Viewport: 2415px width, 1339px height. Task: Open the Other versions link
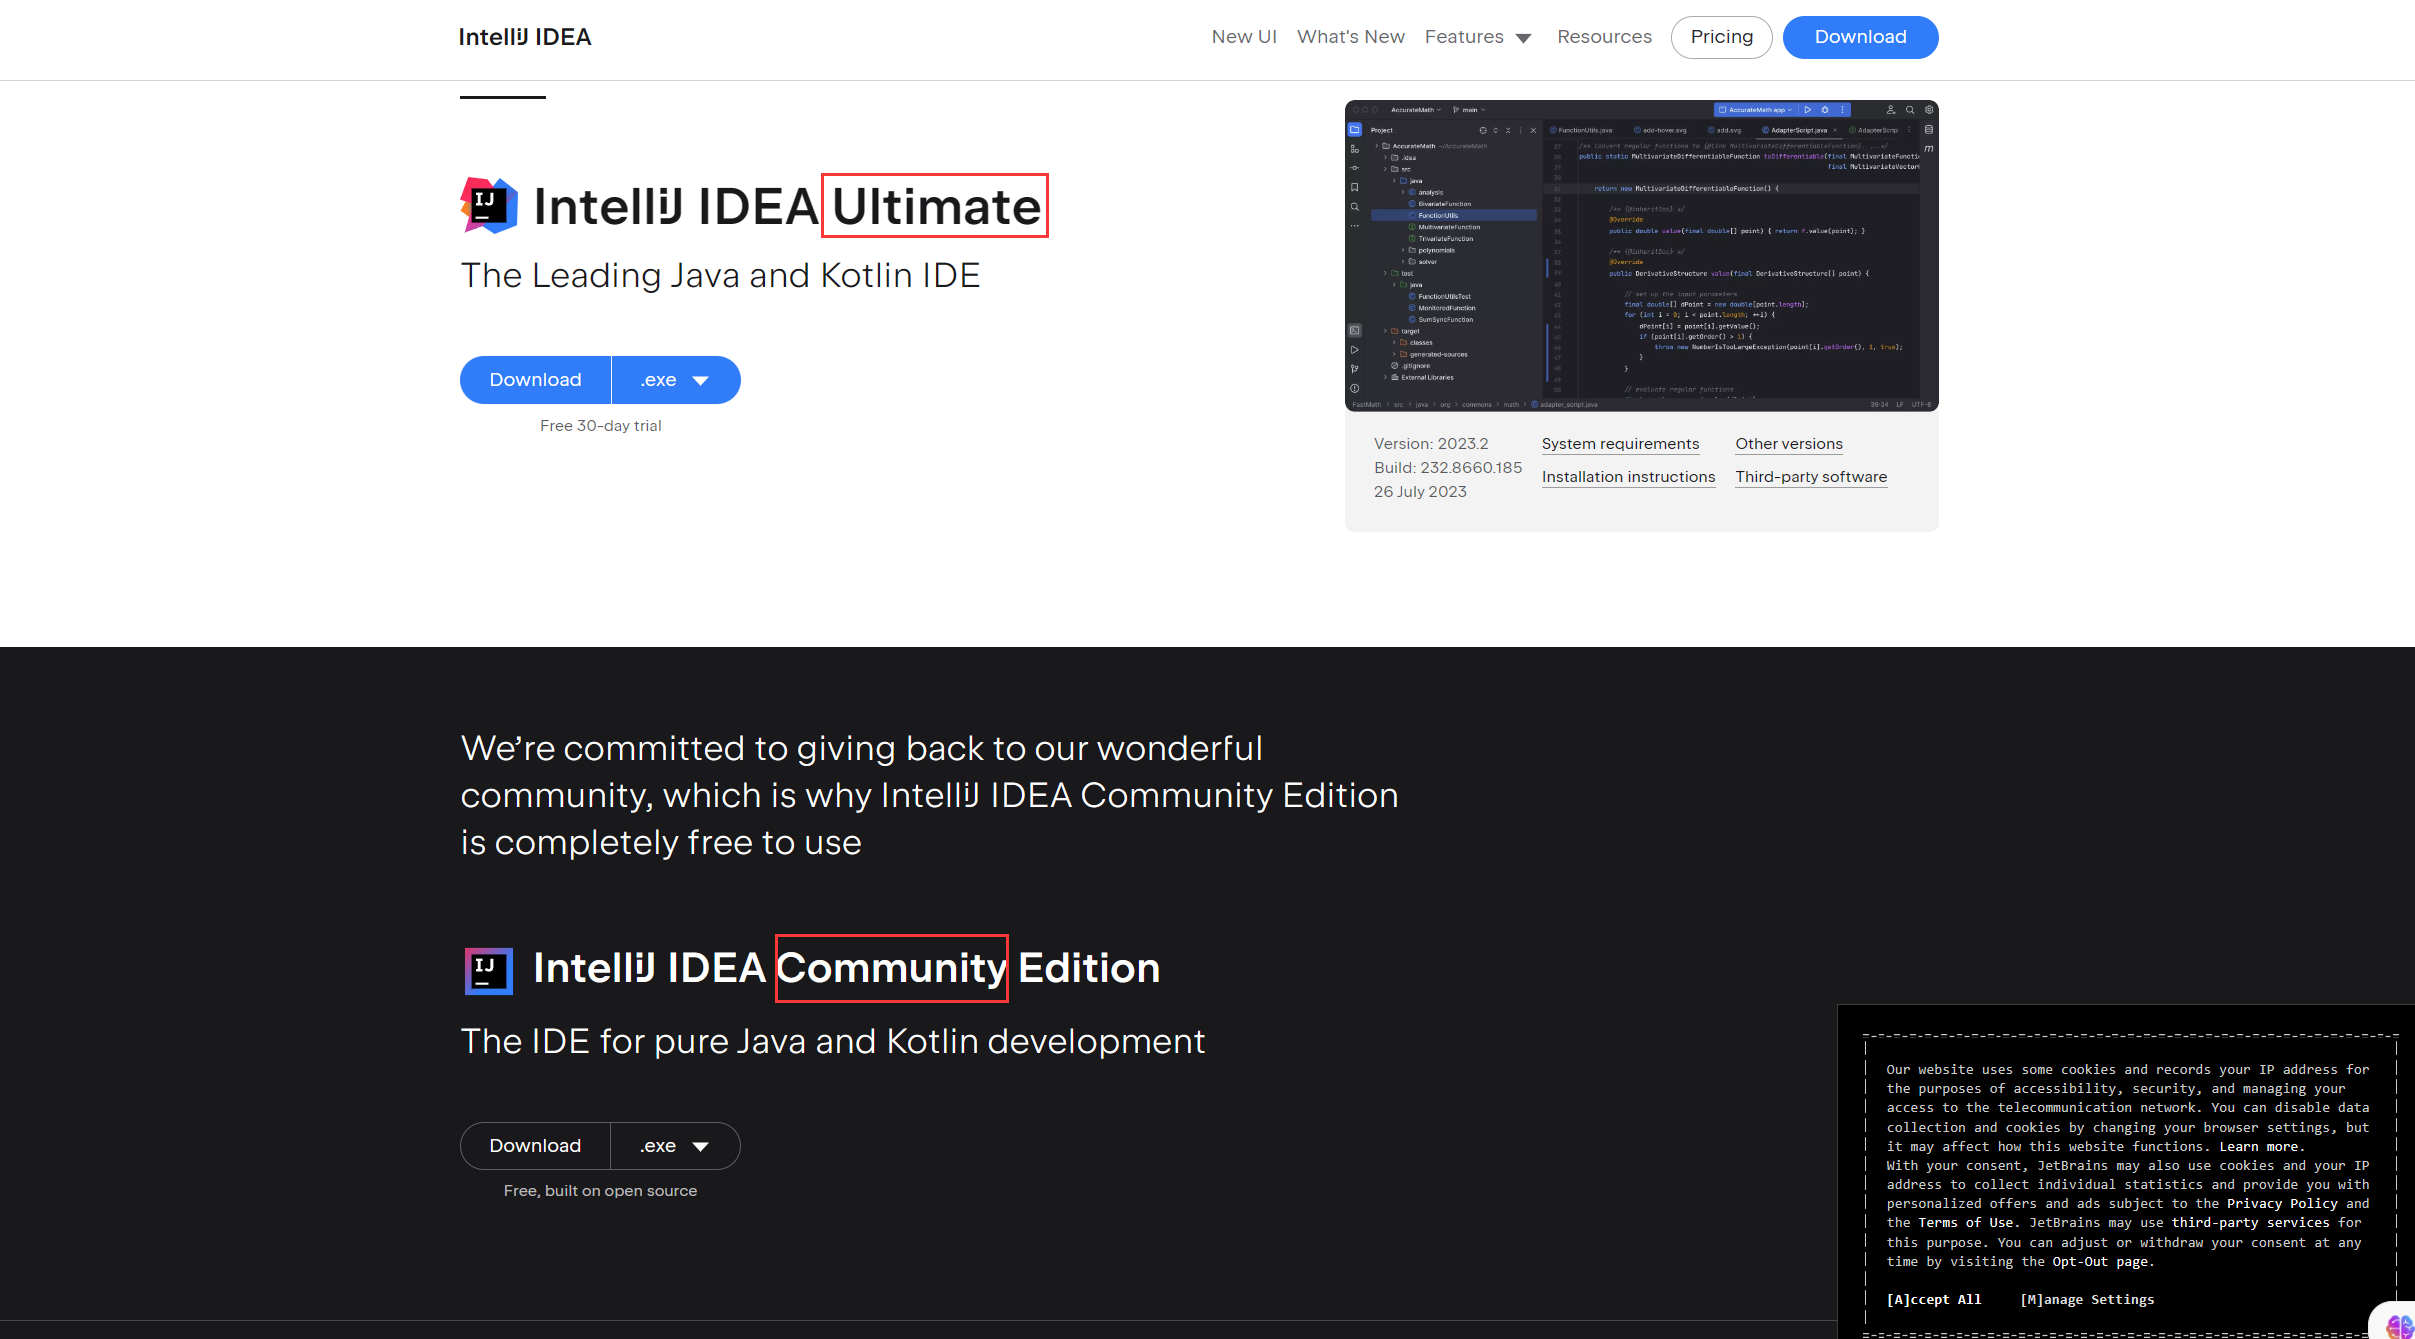[x=1788, y=444]
